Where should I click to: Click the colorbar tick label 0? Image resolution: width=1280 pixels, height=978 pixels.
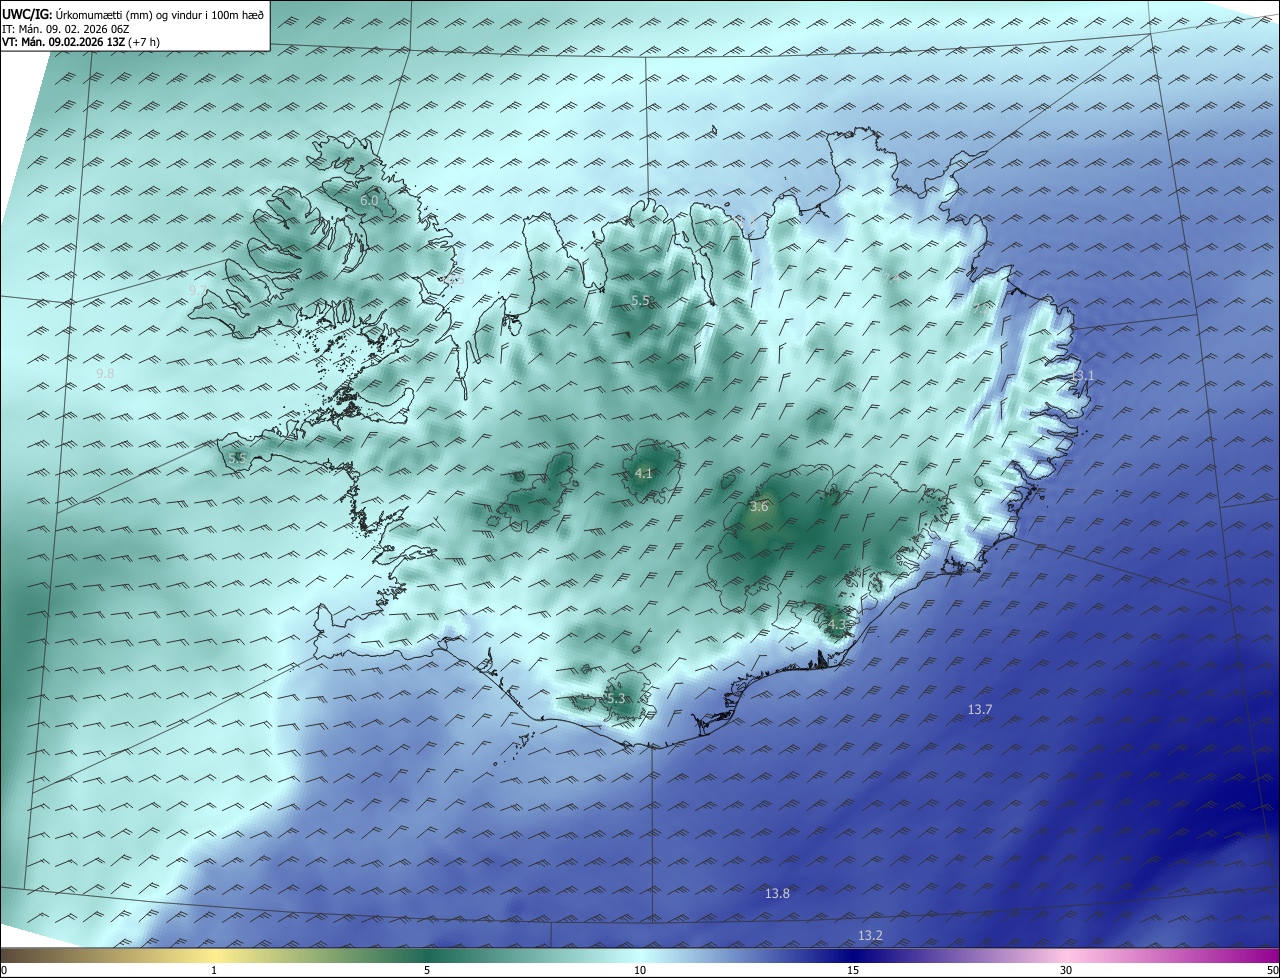[x=3, y=970]
